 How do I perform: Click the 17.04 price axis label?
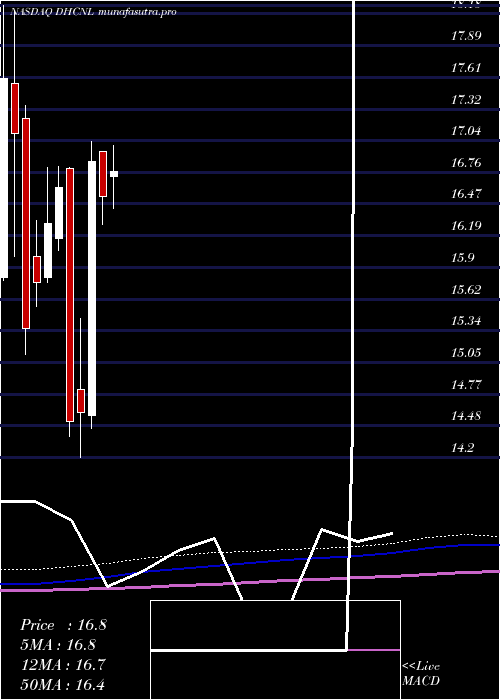466,131
